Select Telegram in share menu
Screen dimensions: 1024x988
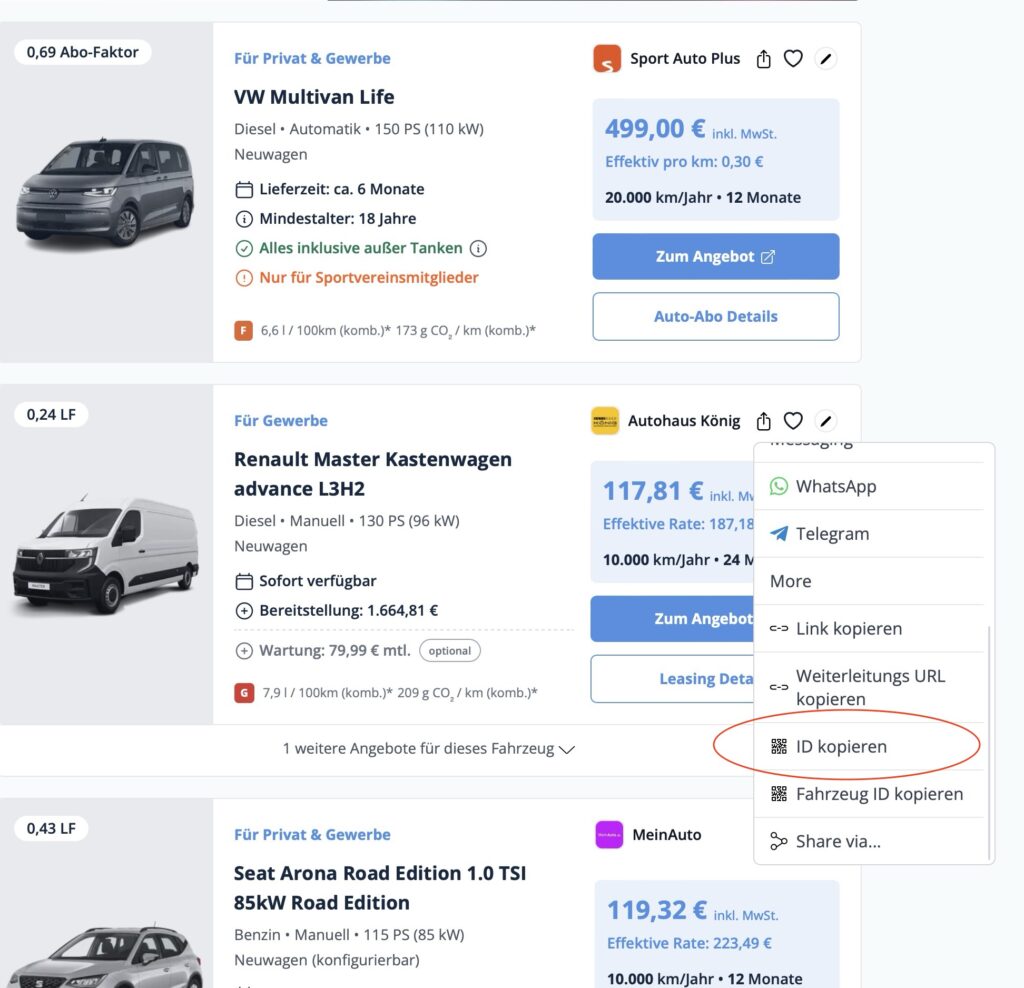tap(832, 534)
